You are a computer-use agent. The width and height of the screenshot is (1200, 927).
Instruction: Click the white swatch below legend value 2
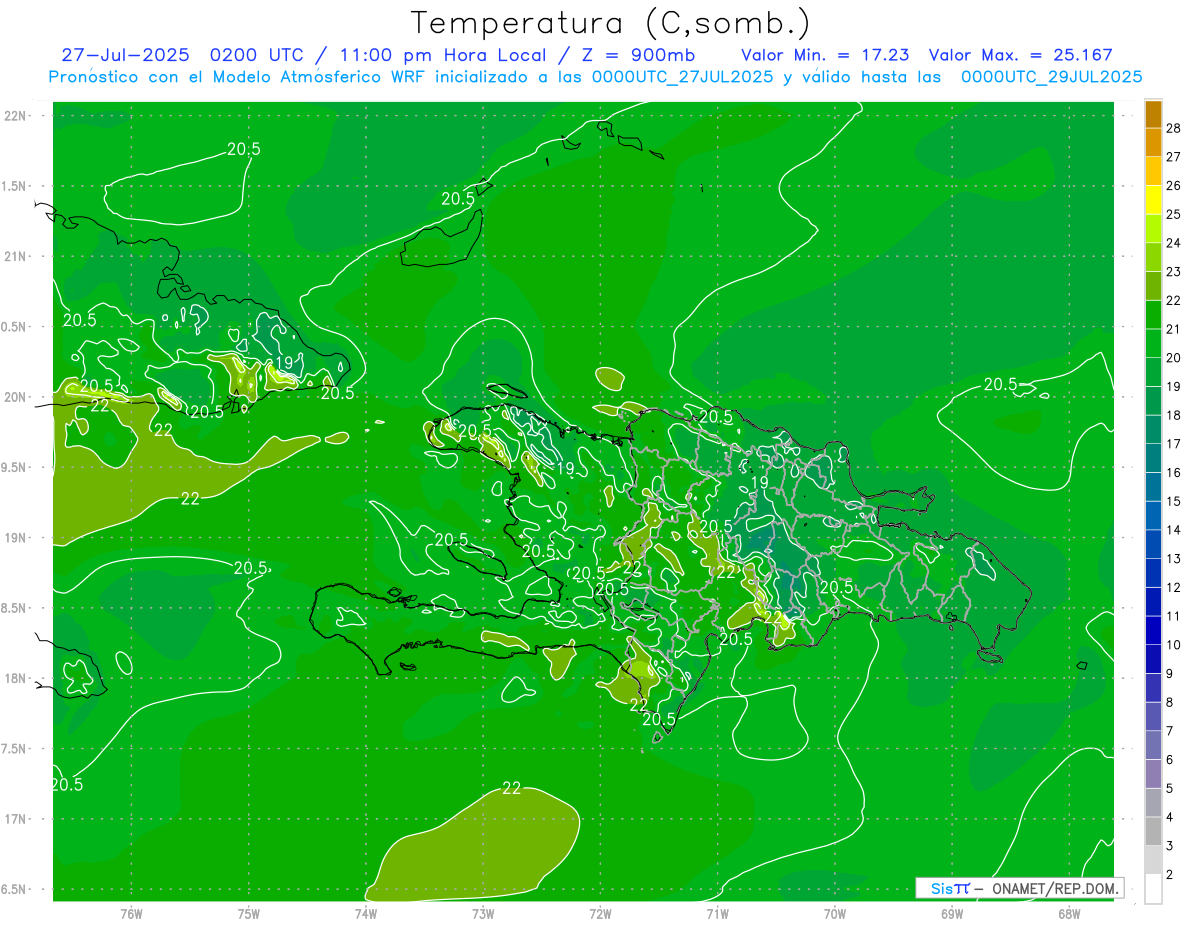pos(1153,889)
